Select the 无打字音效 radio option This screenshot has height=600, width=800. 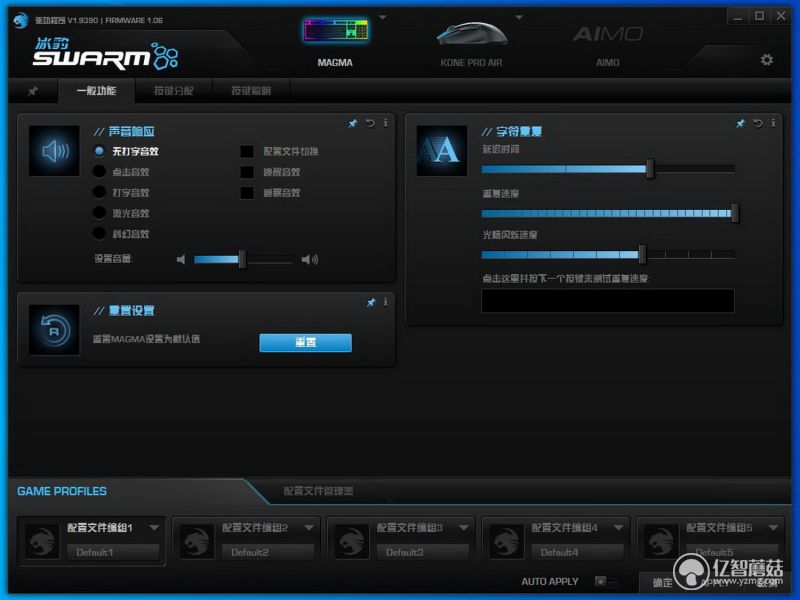coord(99,152)
